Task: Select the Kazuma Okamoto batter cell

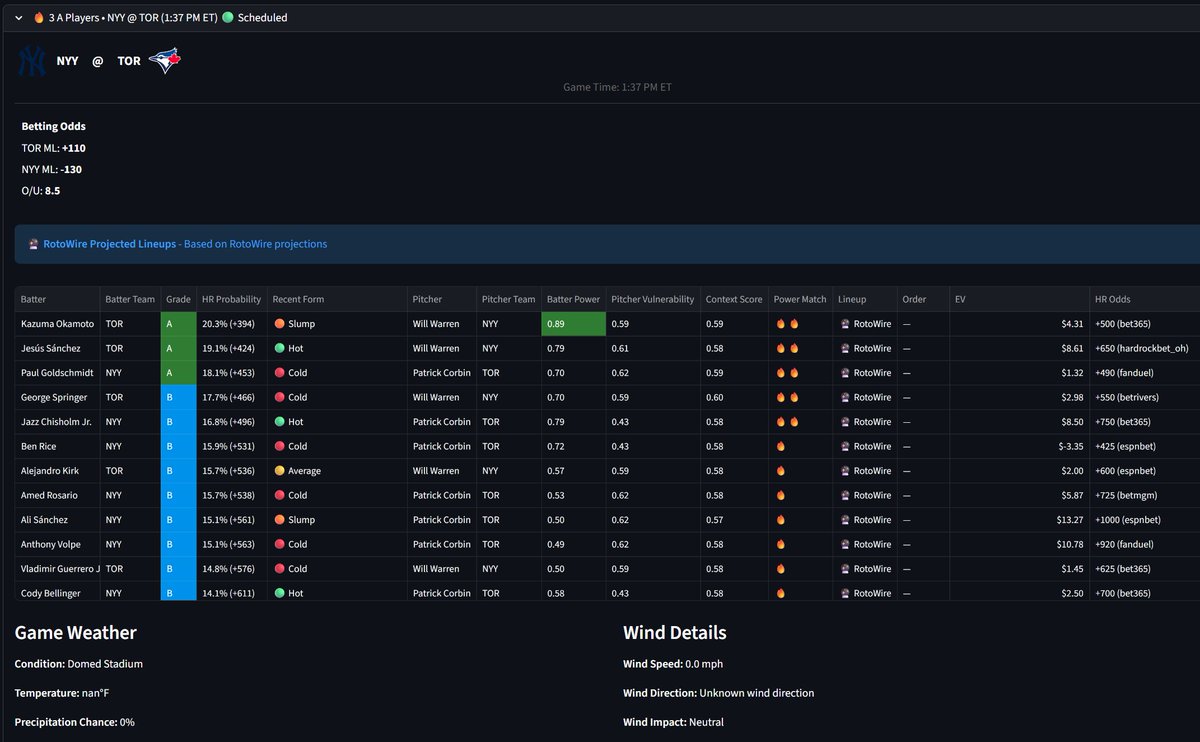Action: (57, 324)
